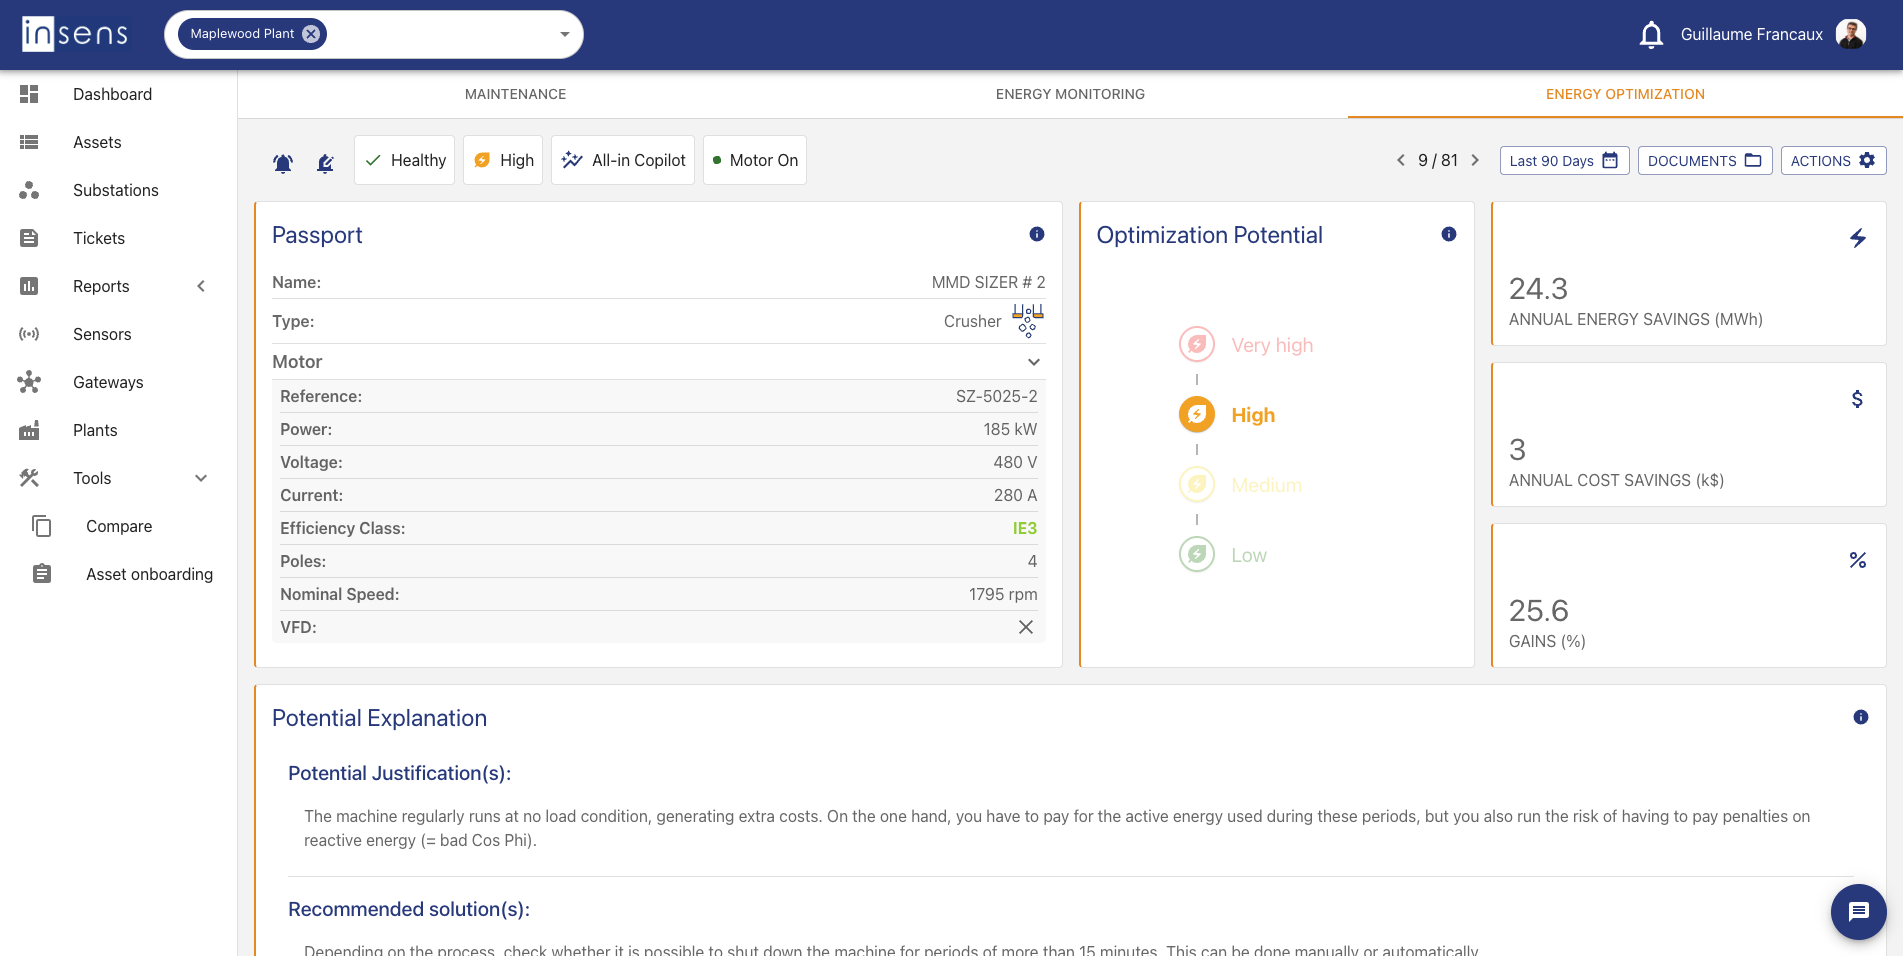1903x956 pixels.
Task: Open the Actions menu
Action: [x=1833, y=161]
